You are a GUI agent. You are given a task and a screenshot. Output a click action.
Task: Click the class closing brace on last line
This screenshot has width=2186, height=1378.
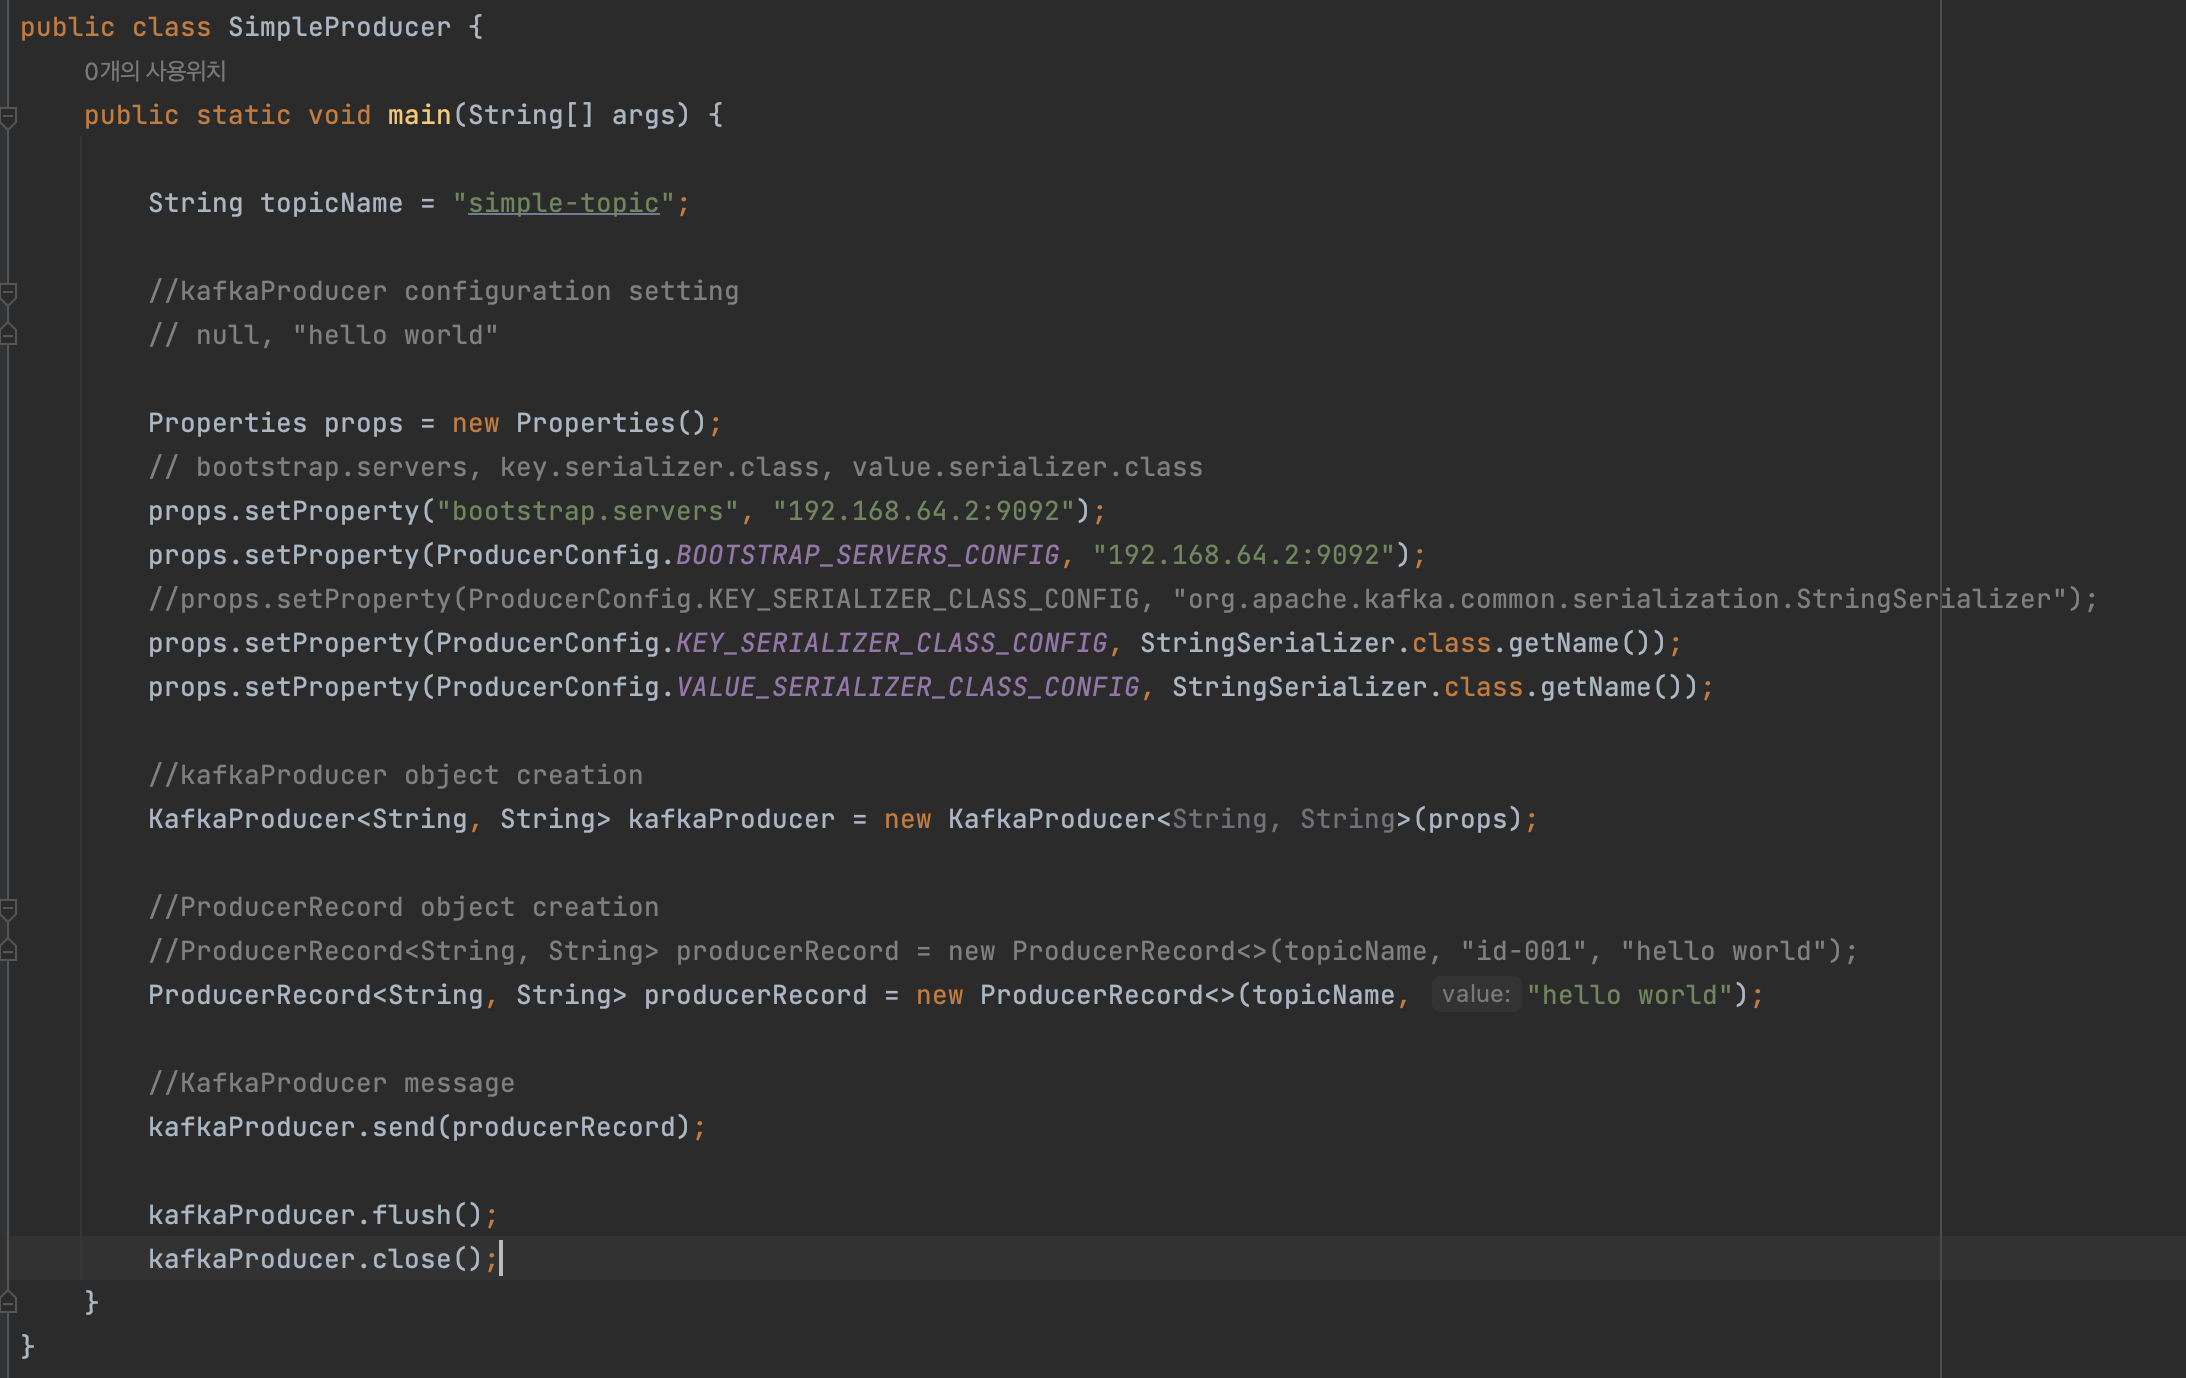coord(27,1347)
